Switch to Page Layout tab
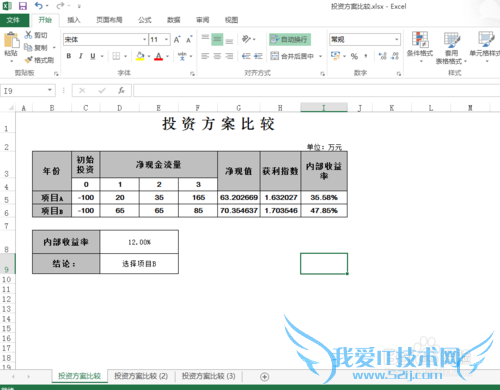Screen dimensions: 500x390 pyautogui.click(x=109, y=20)
